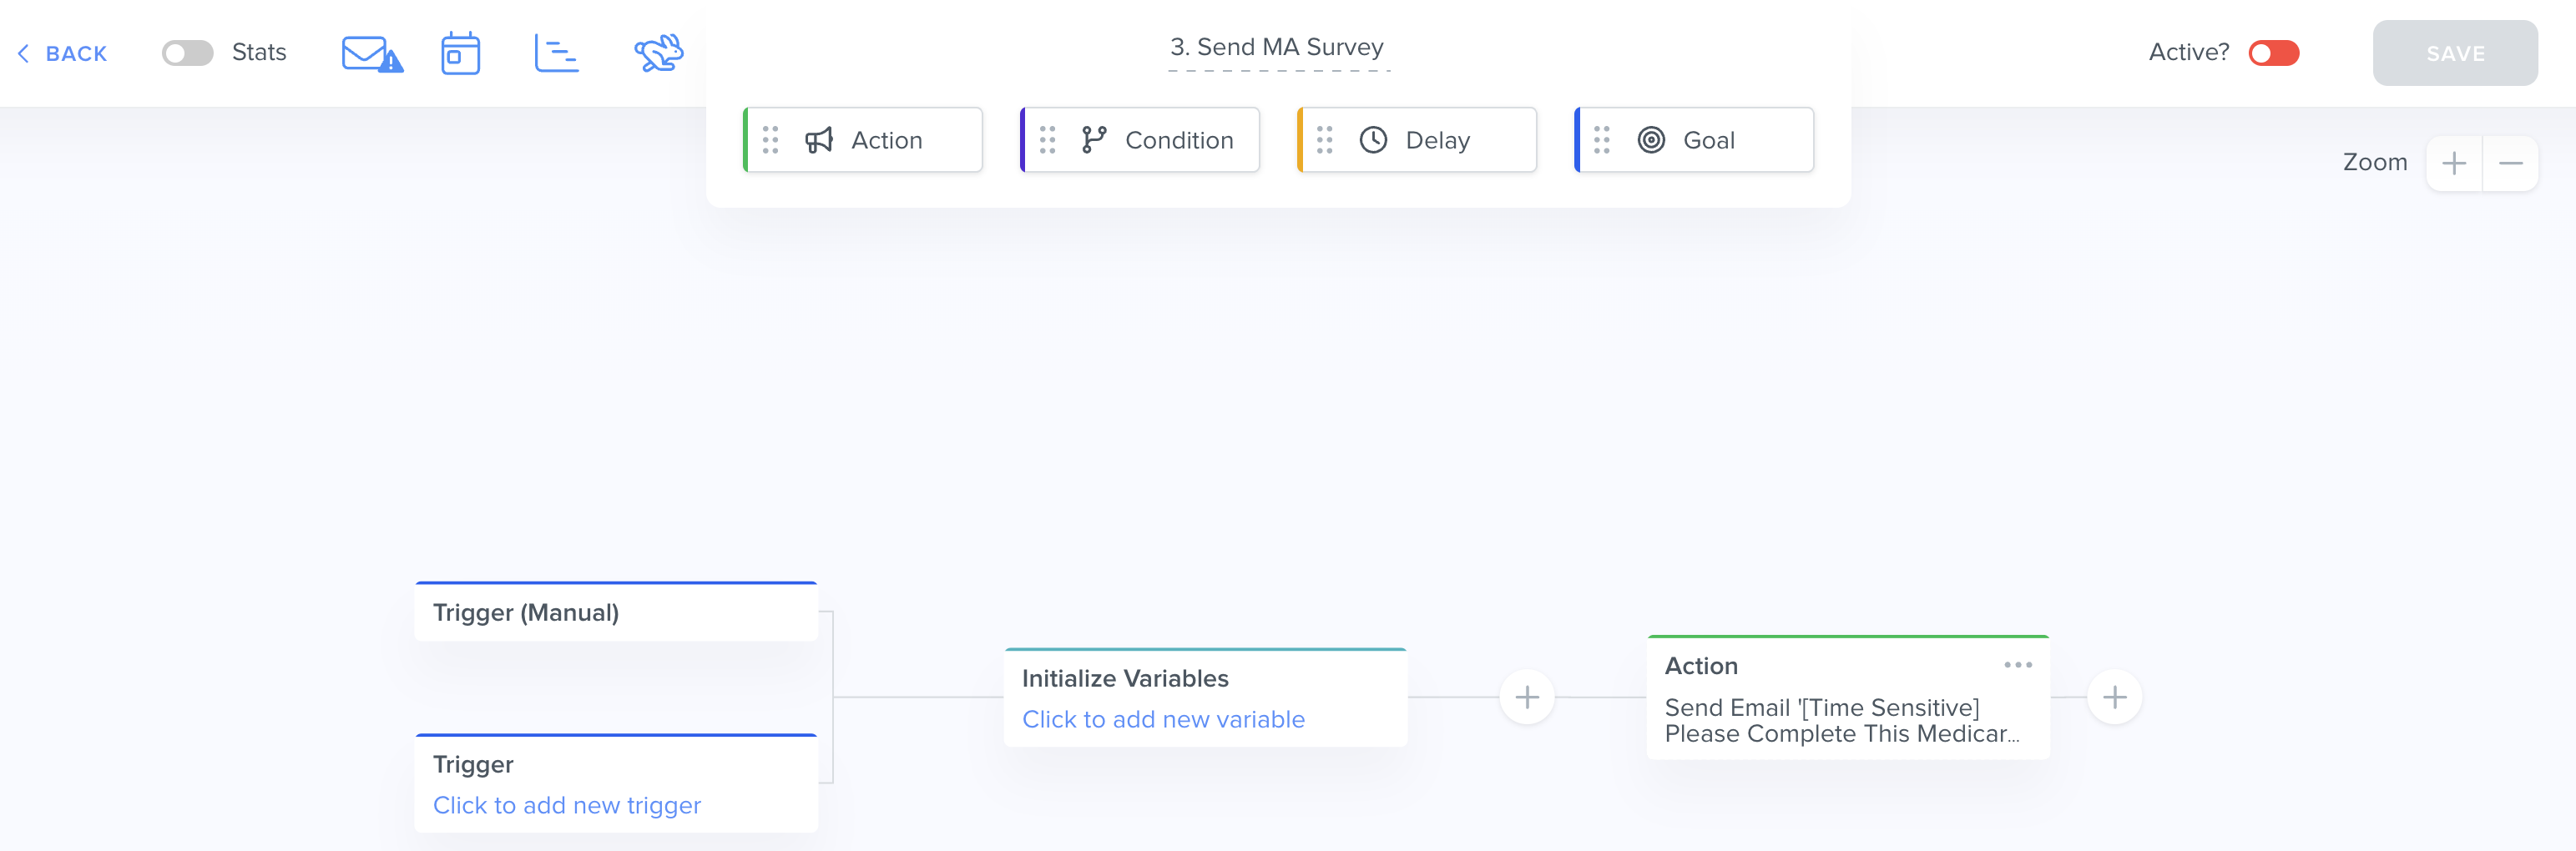Select the Action megaphone block
The height and width of the screenshot is (851, 2576).
coord(863,140)
